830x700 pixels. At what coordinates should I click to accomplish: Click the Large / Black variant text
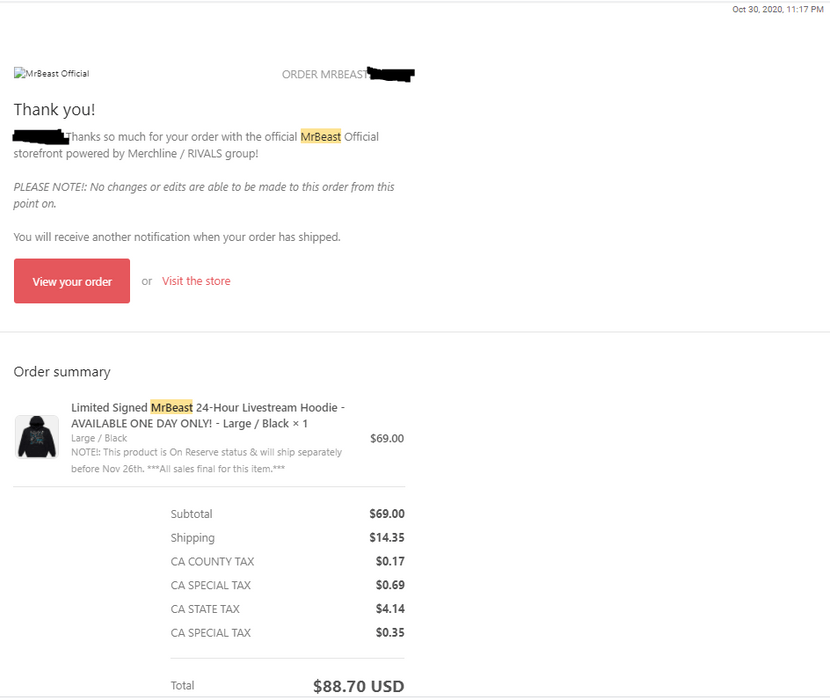pos(99,438)
